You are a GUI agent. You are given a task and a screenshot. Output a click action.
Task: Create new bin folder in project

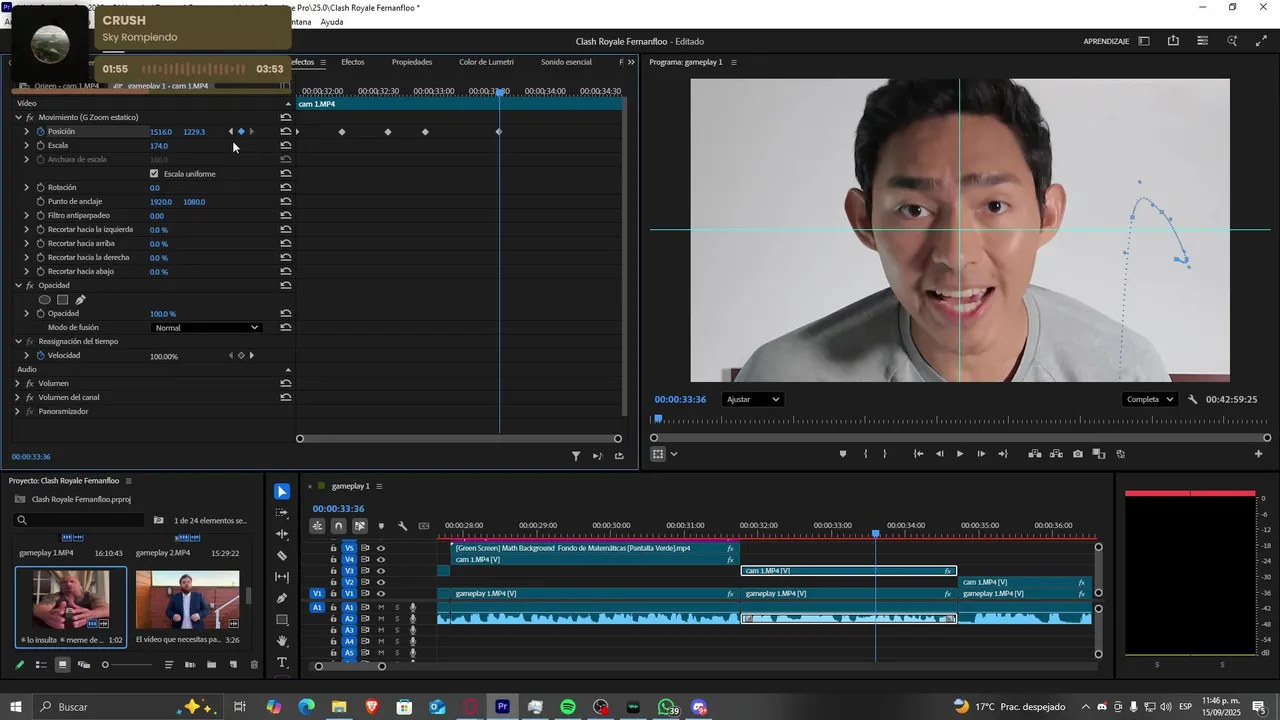[211, 665]
